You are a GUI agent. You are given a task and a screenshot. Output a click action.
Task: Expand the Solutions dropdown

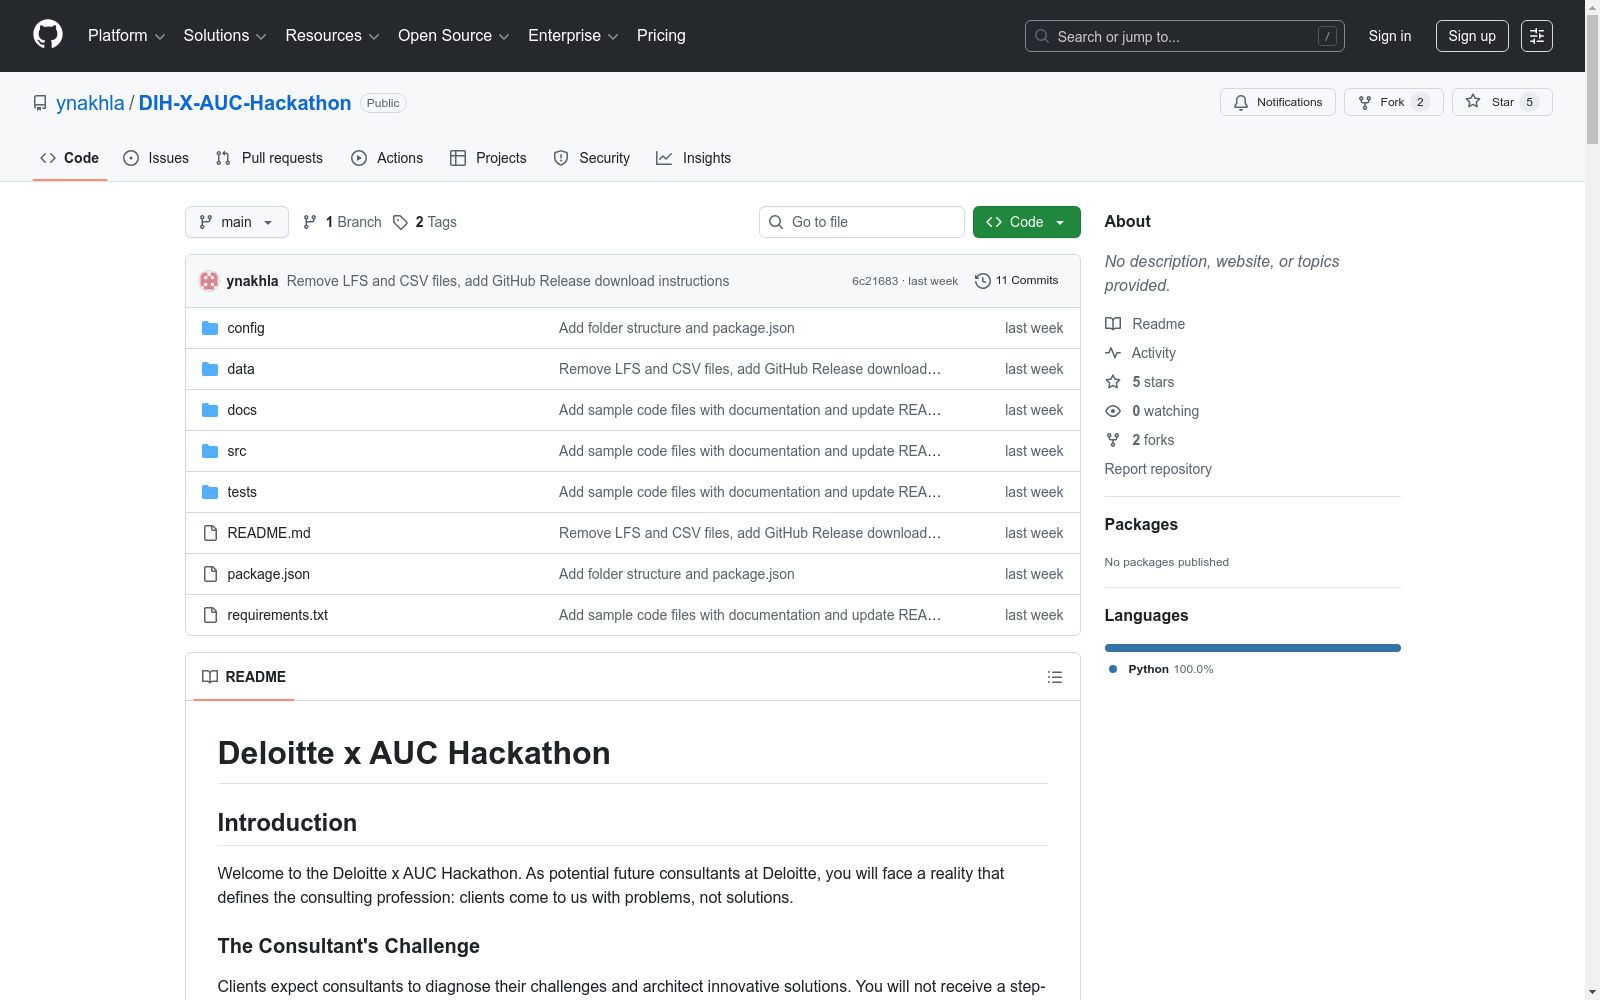click(225, 36)
